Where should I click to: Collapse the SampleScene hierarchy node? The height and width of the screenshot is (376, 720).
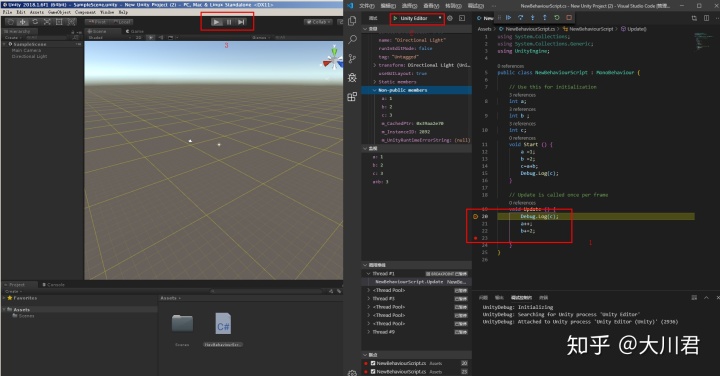click(x=5, y=44)
